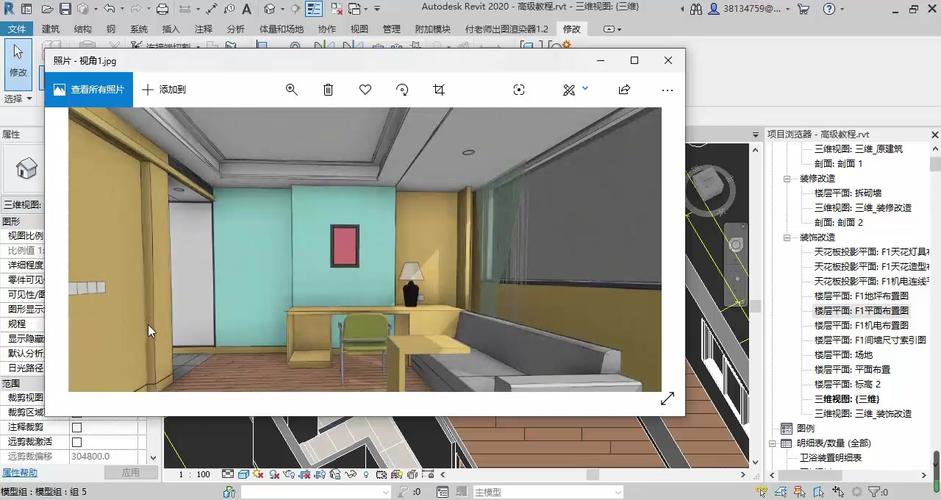The height and width of the screenshot is (500, 941).
Task: Collapse the 装修改造 tree node
Action: coord(786,179)
